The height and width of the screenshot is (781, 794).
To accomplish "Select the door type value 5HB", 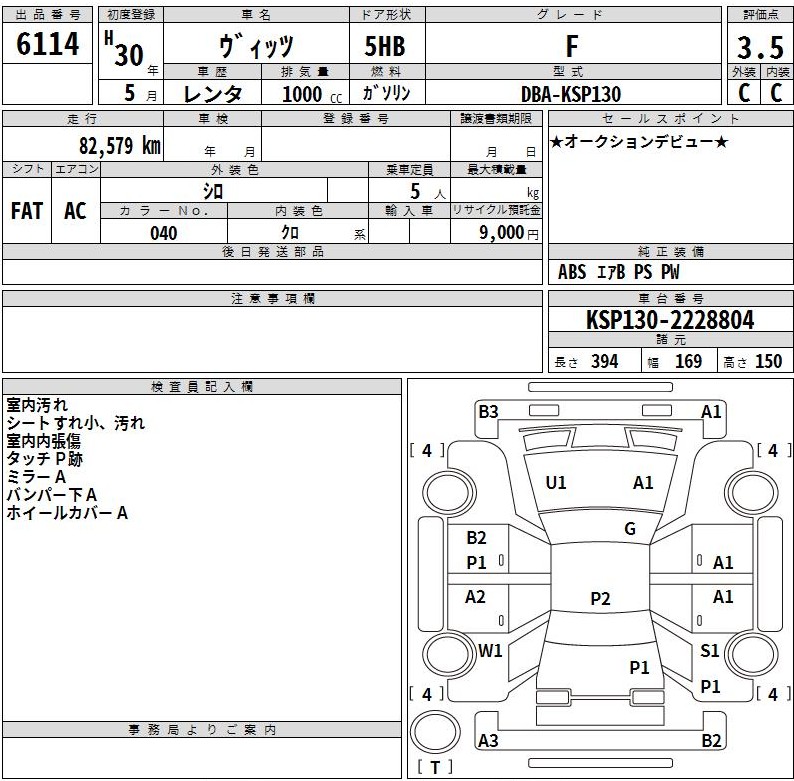I will 385,47.
